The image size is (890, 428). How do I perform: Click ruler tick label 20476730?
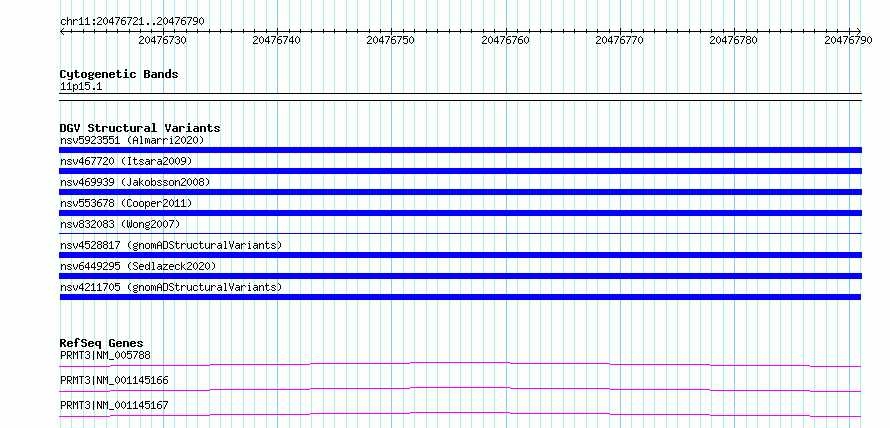pos(162,40)
